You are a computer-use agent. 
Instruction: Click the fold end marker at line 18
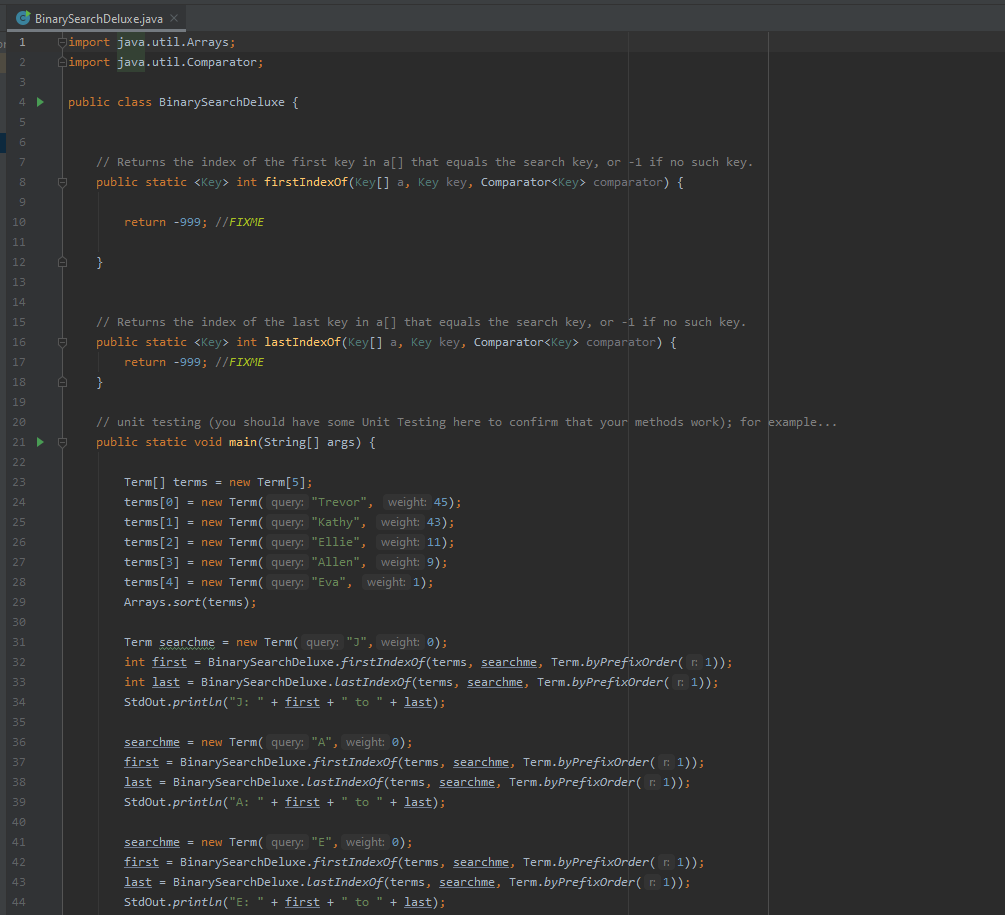click(63, 382)
